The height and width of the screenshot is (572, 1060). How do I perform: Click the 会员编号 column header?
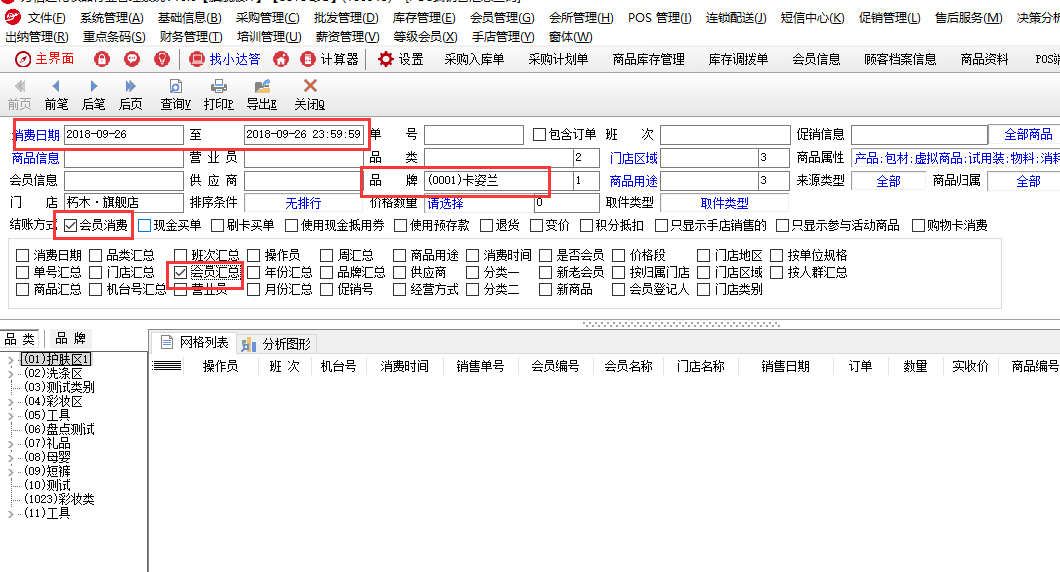[x=555, y=366]
